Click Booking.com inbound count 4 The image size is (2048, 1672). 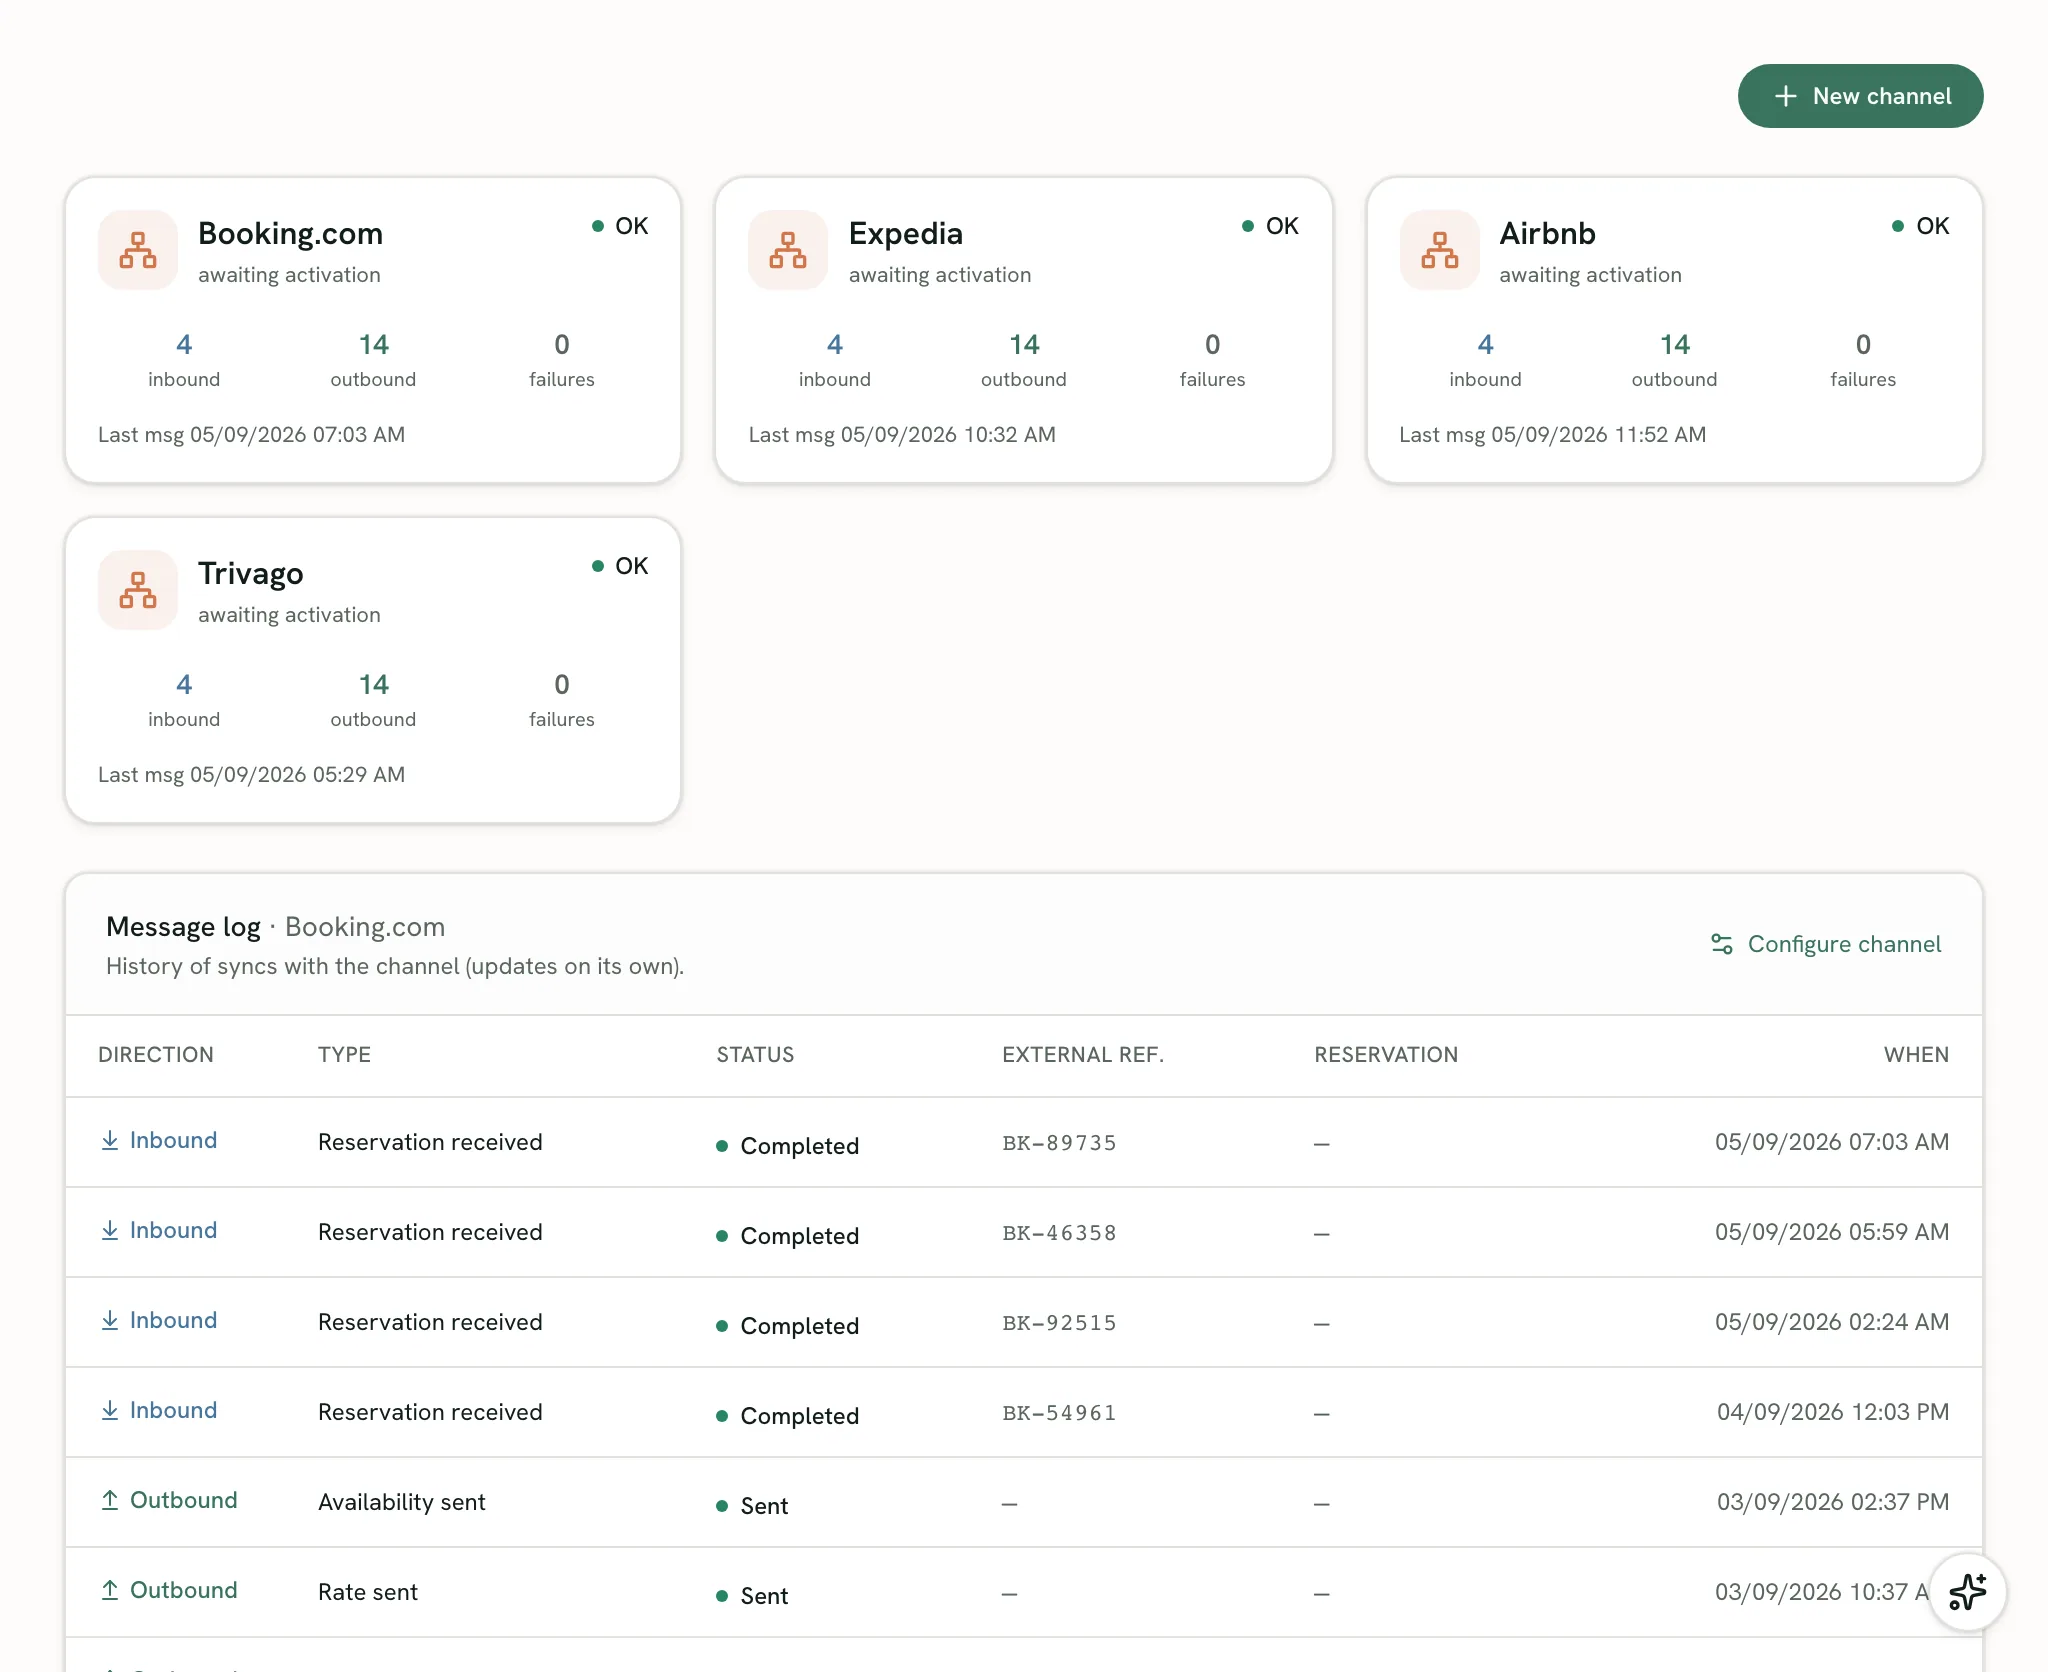coord(184,345)
